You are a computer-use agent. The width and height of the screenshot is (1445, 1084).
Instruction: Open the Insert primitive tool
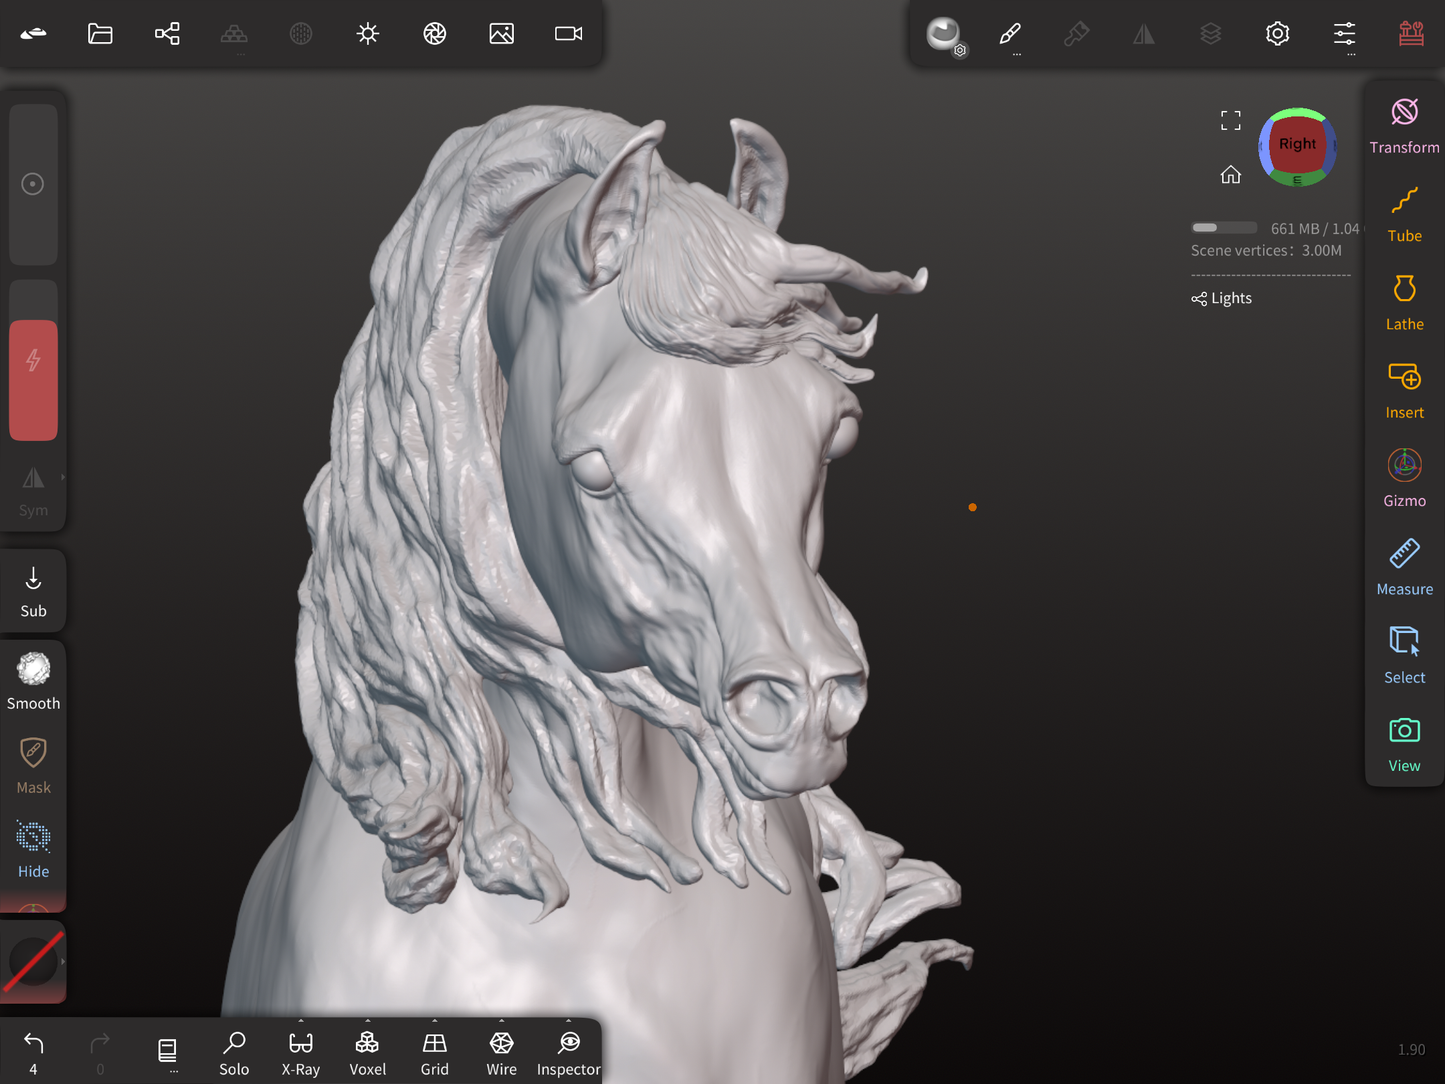(1404, 390)
